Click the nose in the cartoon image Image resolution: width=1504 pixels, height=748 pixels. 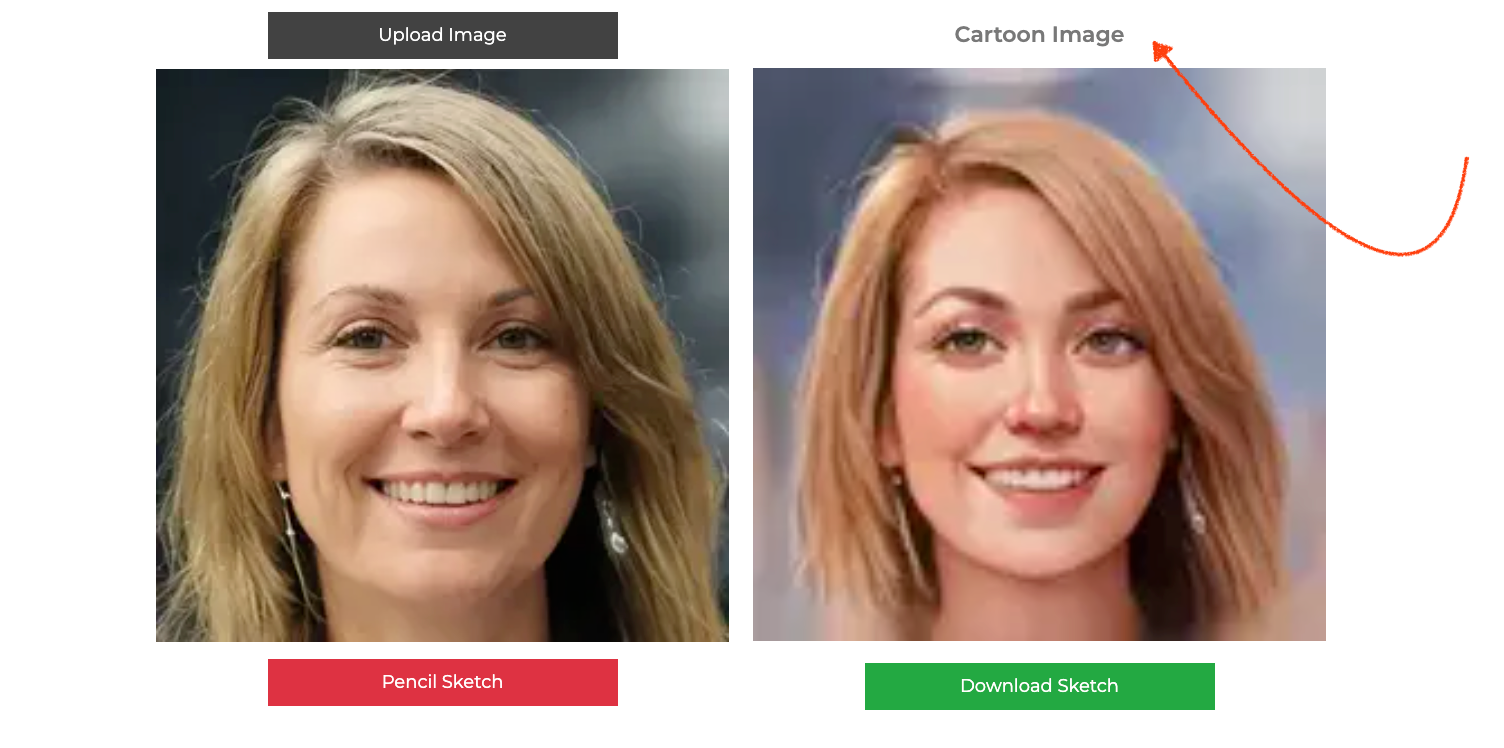(x=1040, y=400)
